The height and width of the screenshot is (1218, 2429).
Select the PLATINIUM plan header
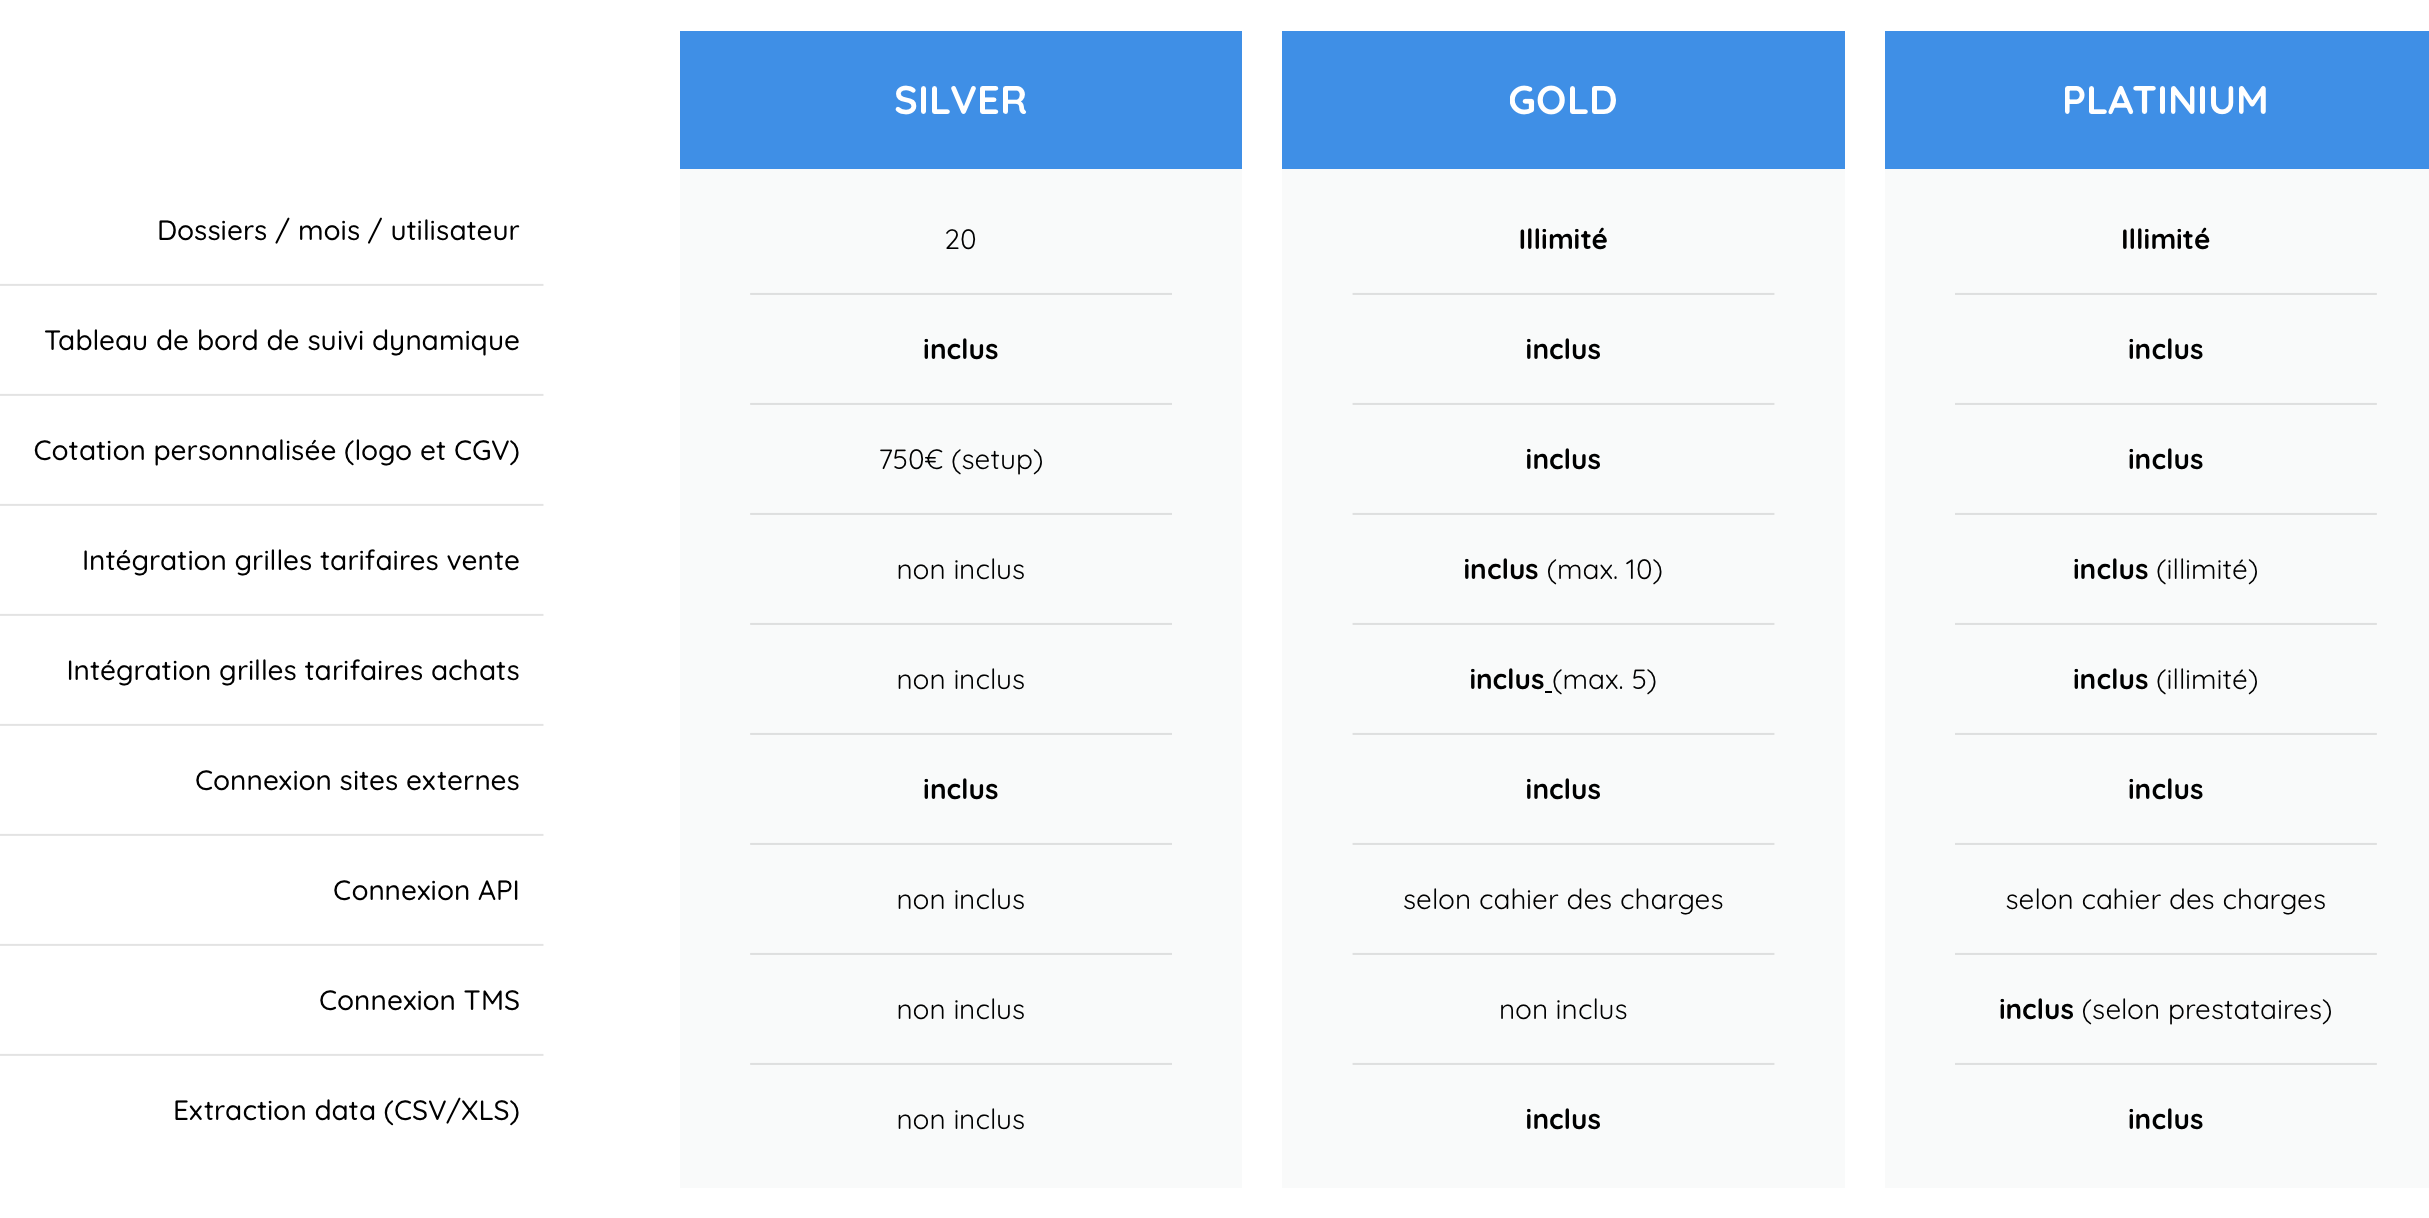(2157, 100)
